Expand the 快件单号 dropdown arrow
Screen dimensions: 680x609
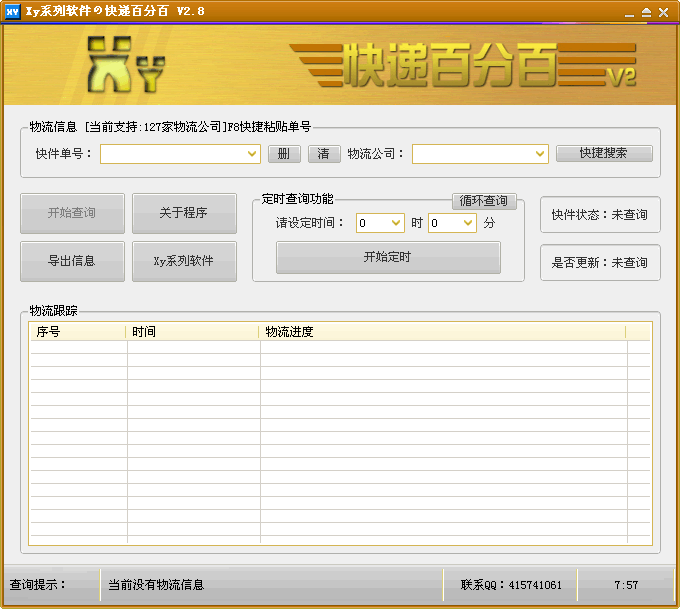click(252, 154)
